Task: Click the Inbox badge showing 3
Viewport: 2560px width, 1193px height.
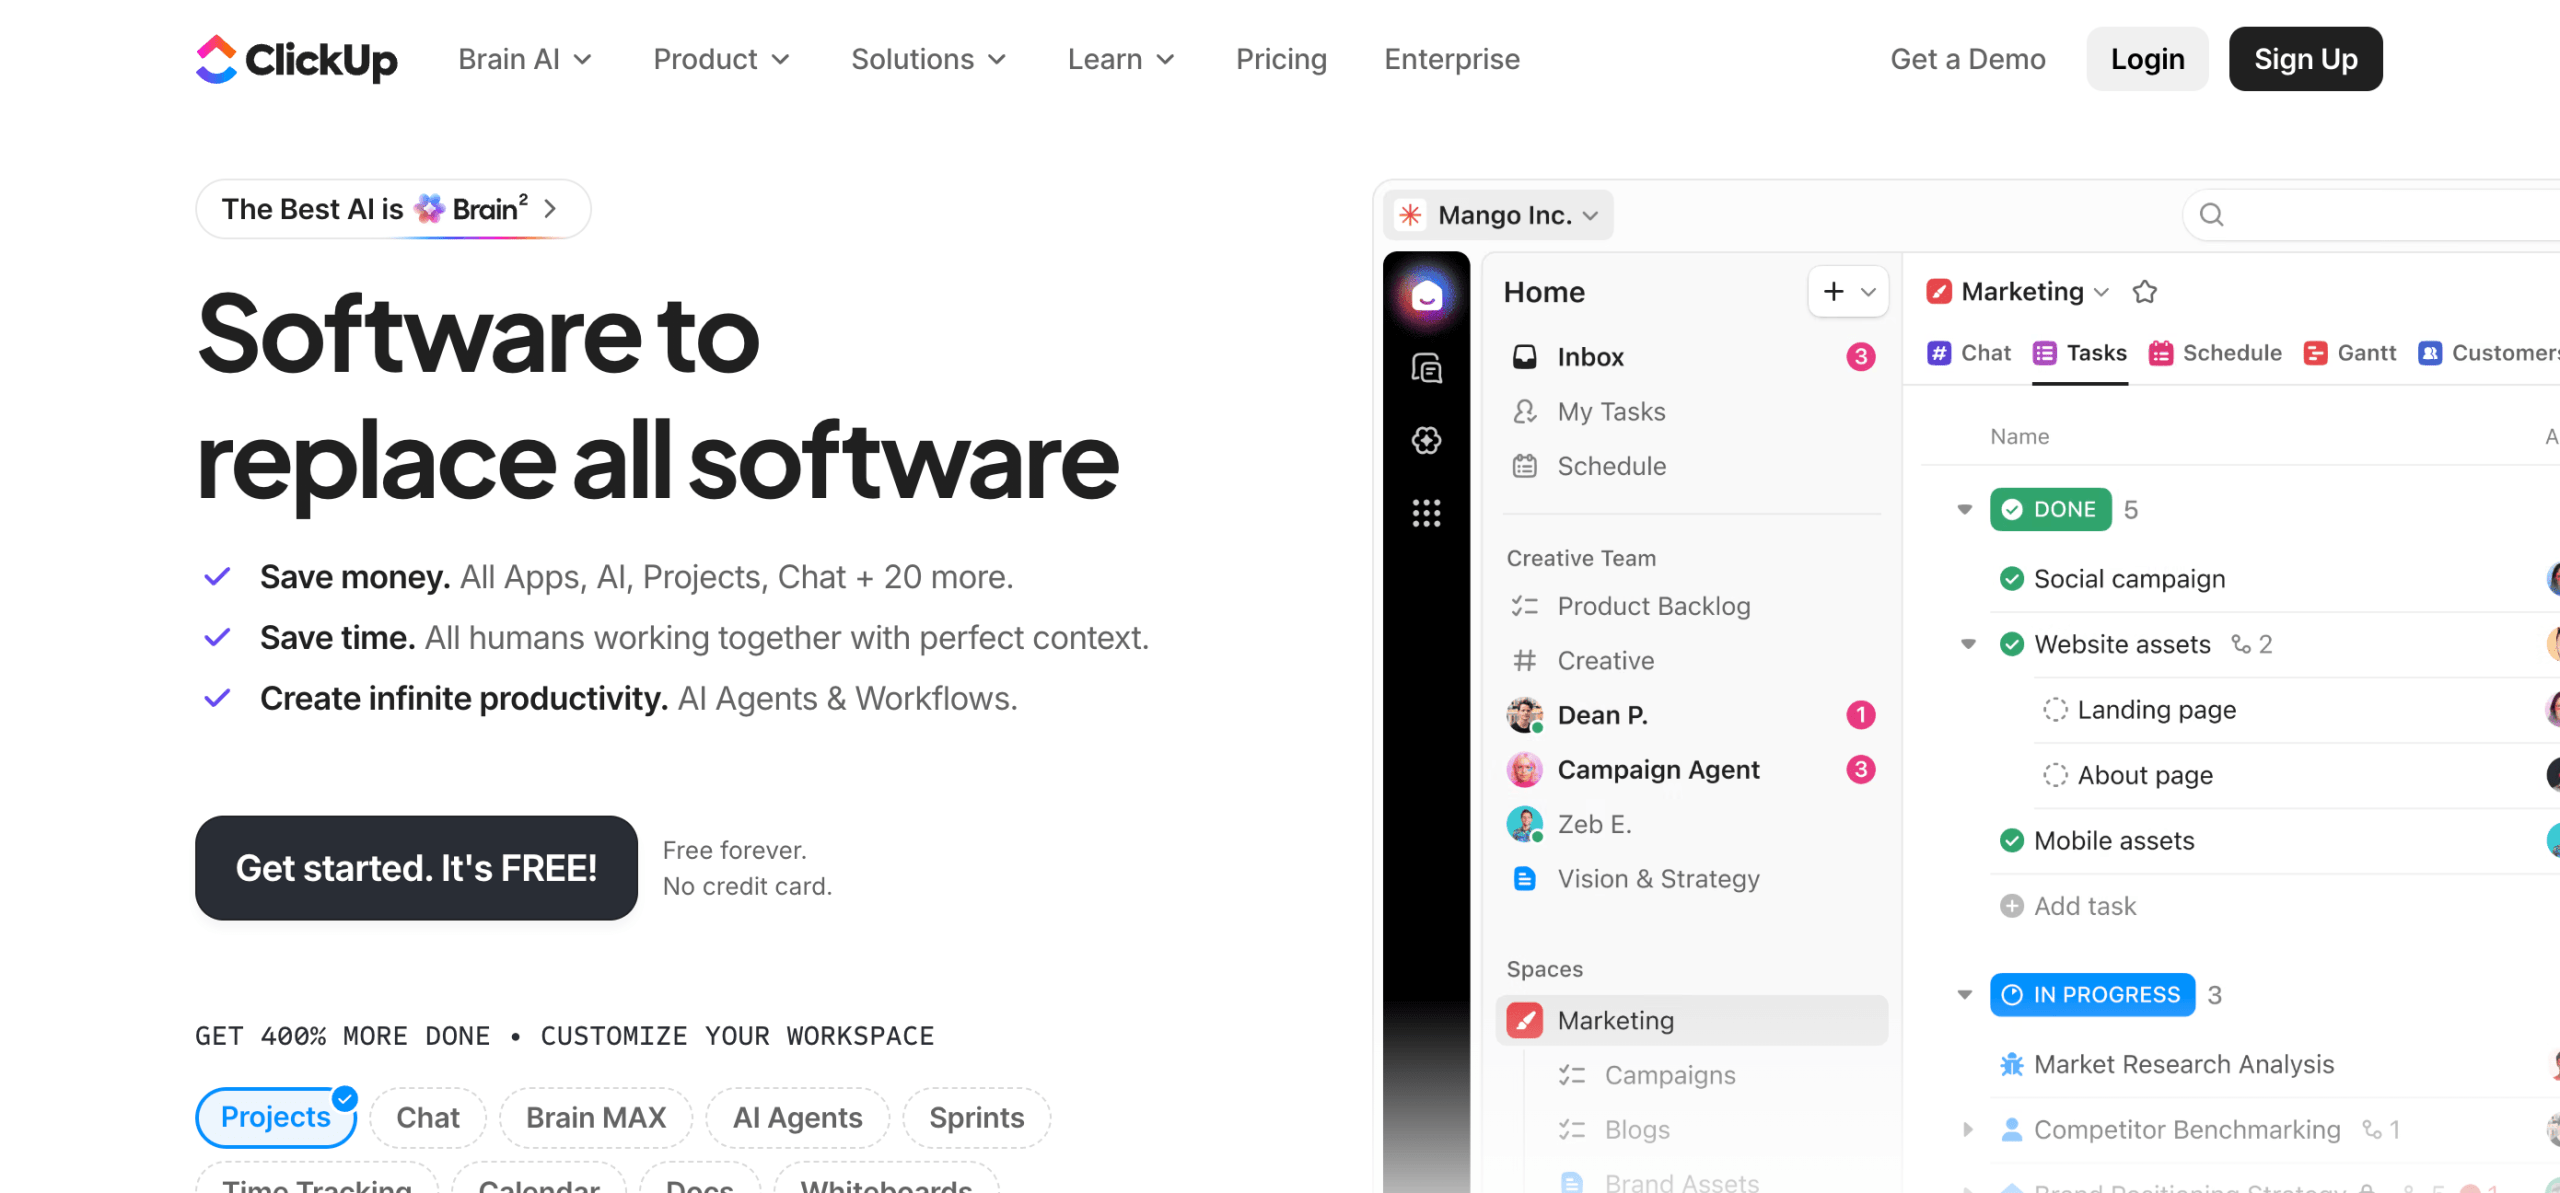Action: click(x=1860, y=357)
